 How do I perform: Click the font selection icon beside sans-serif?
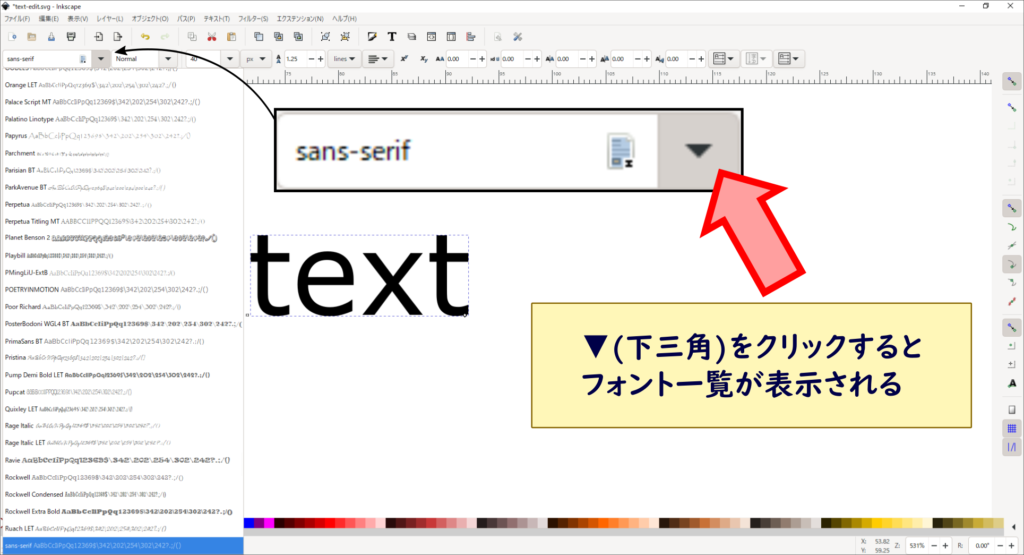(83, 59)
